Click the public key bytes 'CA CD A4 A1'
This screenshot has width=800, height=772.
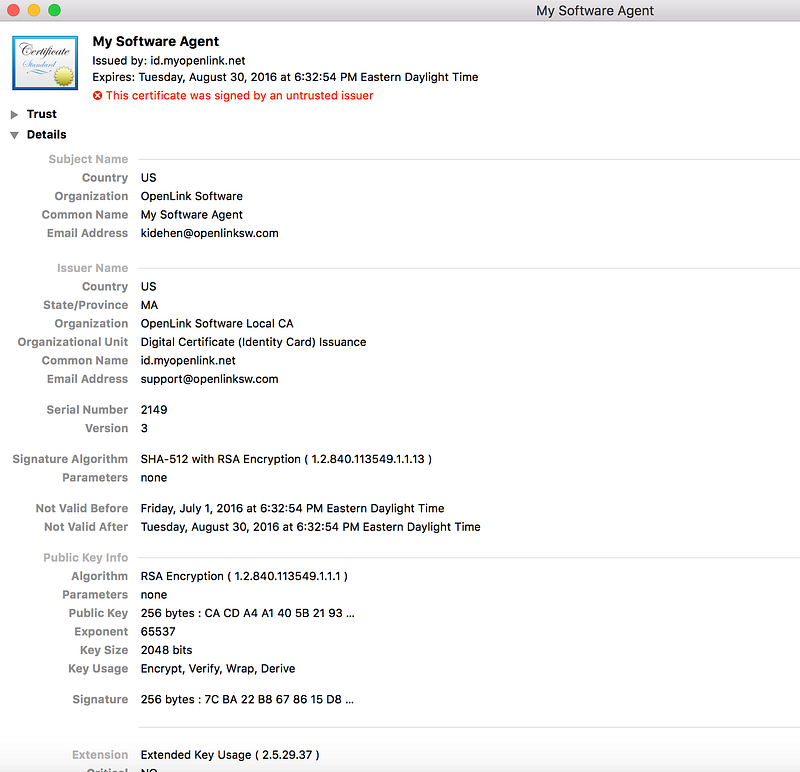pos(239,613)
